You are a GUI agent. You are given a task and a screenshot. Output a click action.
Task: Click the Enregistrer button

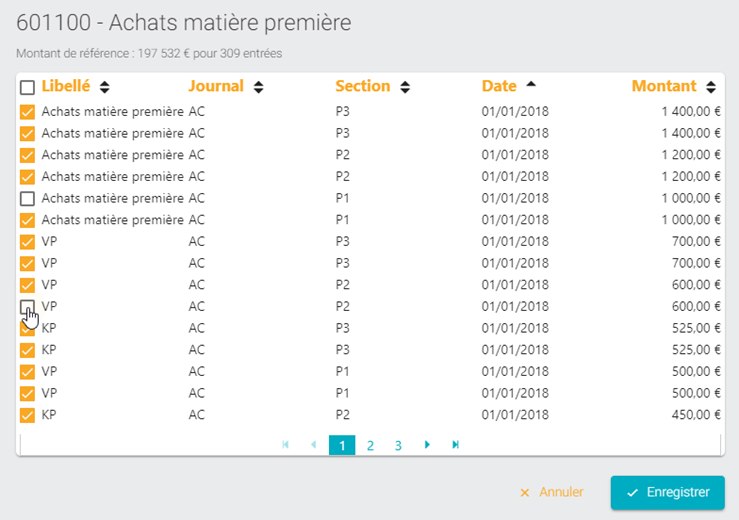(x=667, y=493)
